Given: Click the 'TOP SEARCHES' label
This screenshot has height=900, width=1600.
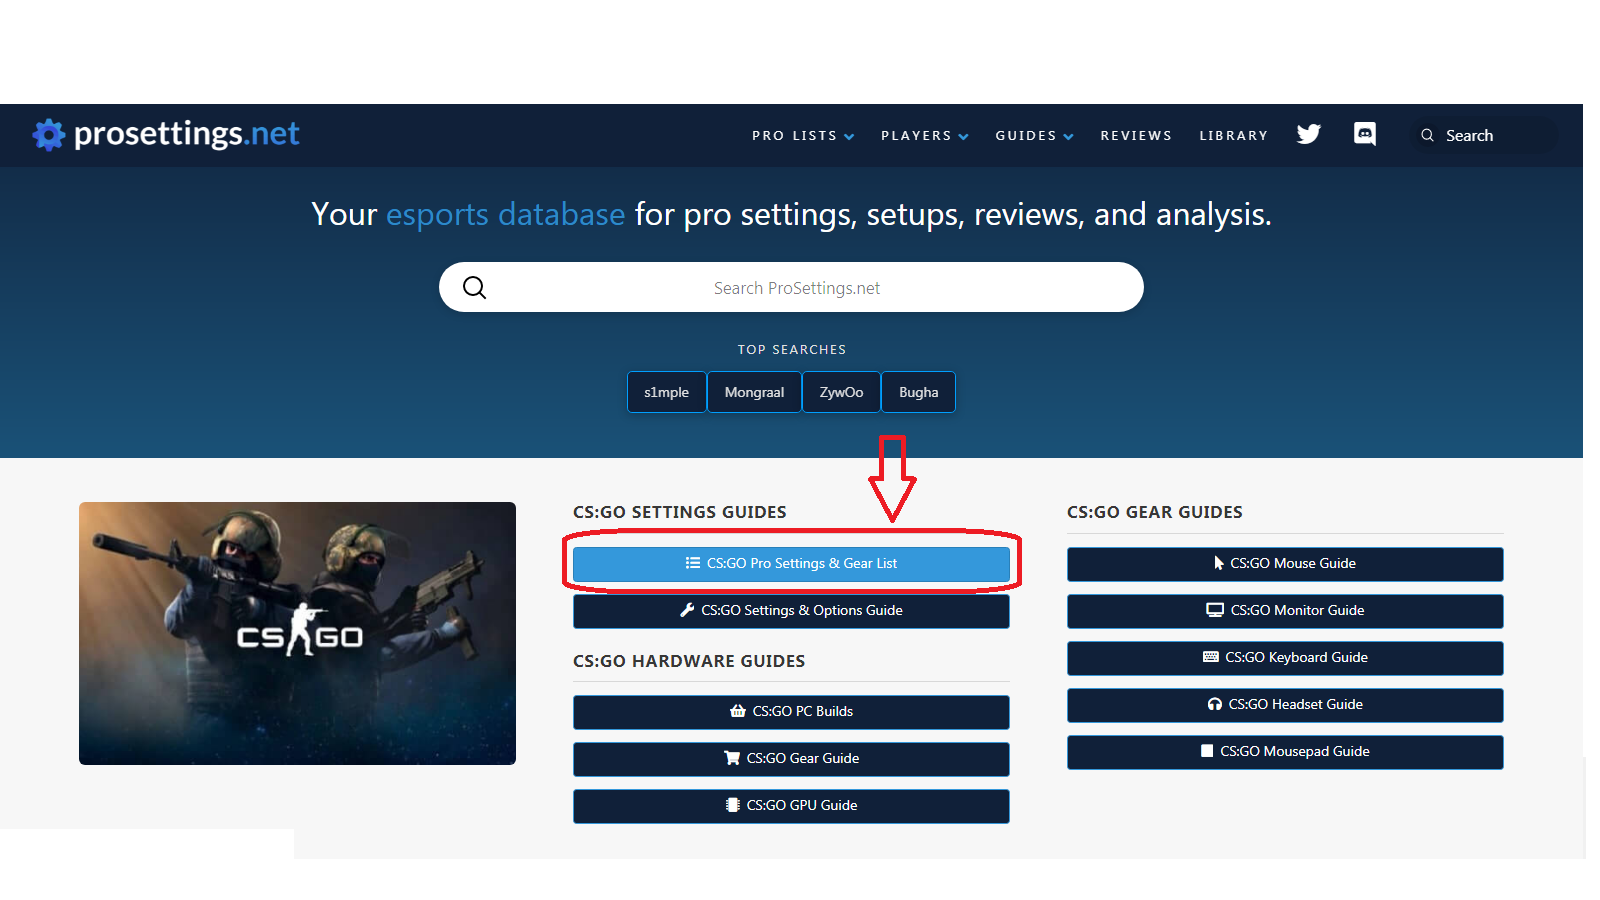Looking at the screenshot, I should point(792,350).
